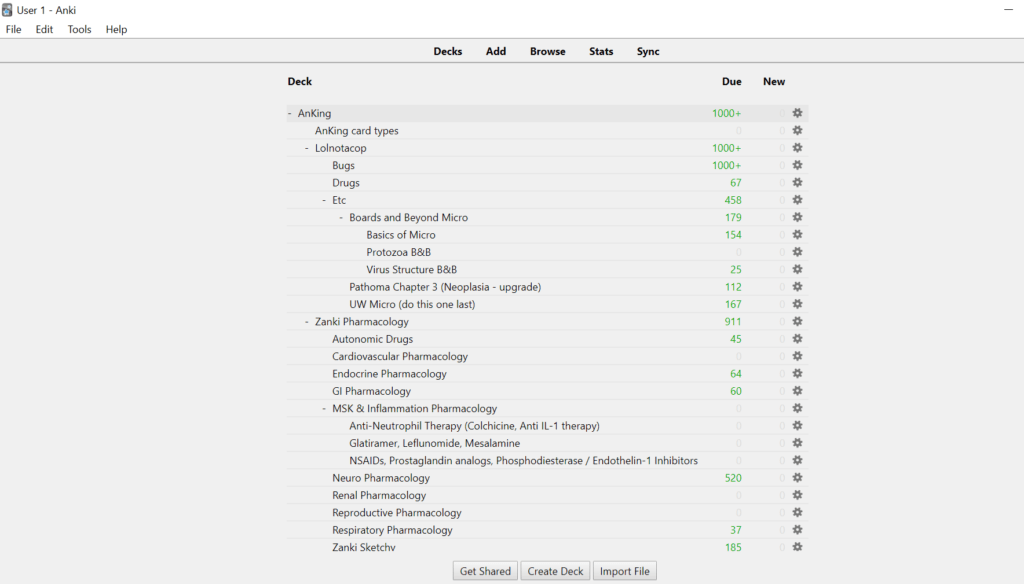Open gear options for Drugs deck

tap(797, 183)
